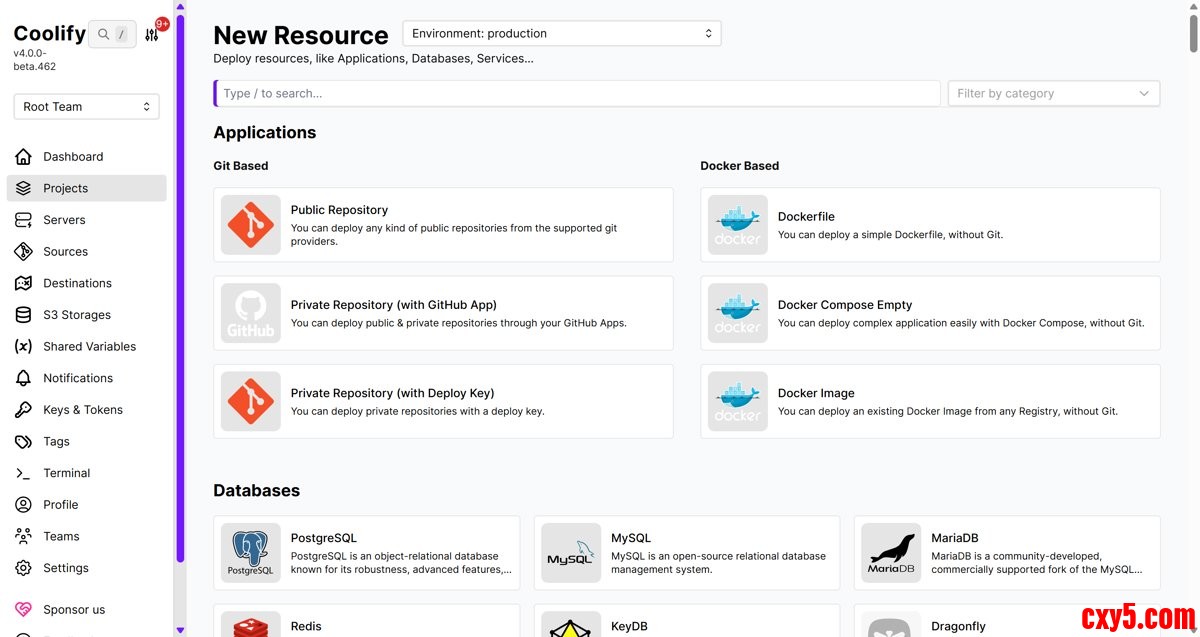This screenshot has width=1200, height=637.
Task: Click the Sponsor us heart icon
Action: [x=23, y=609]
